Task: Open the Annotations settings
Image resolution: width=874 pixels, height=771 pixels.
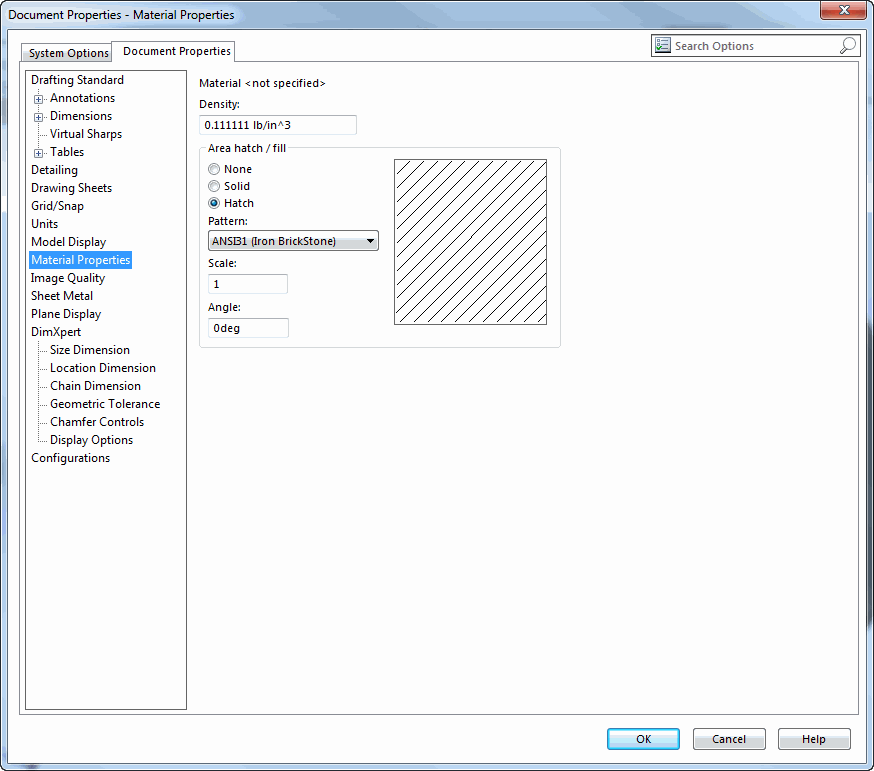Action: [82, 98]
